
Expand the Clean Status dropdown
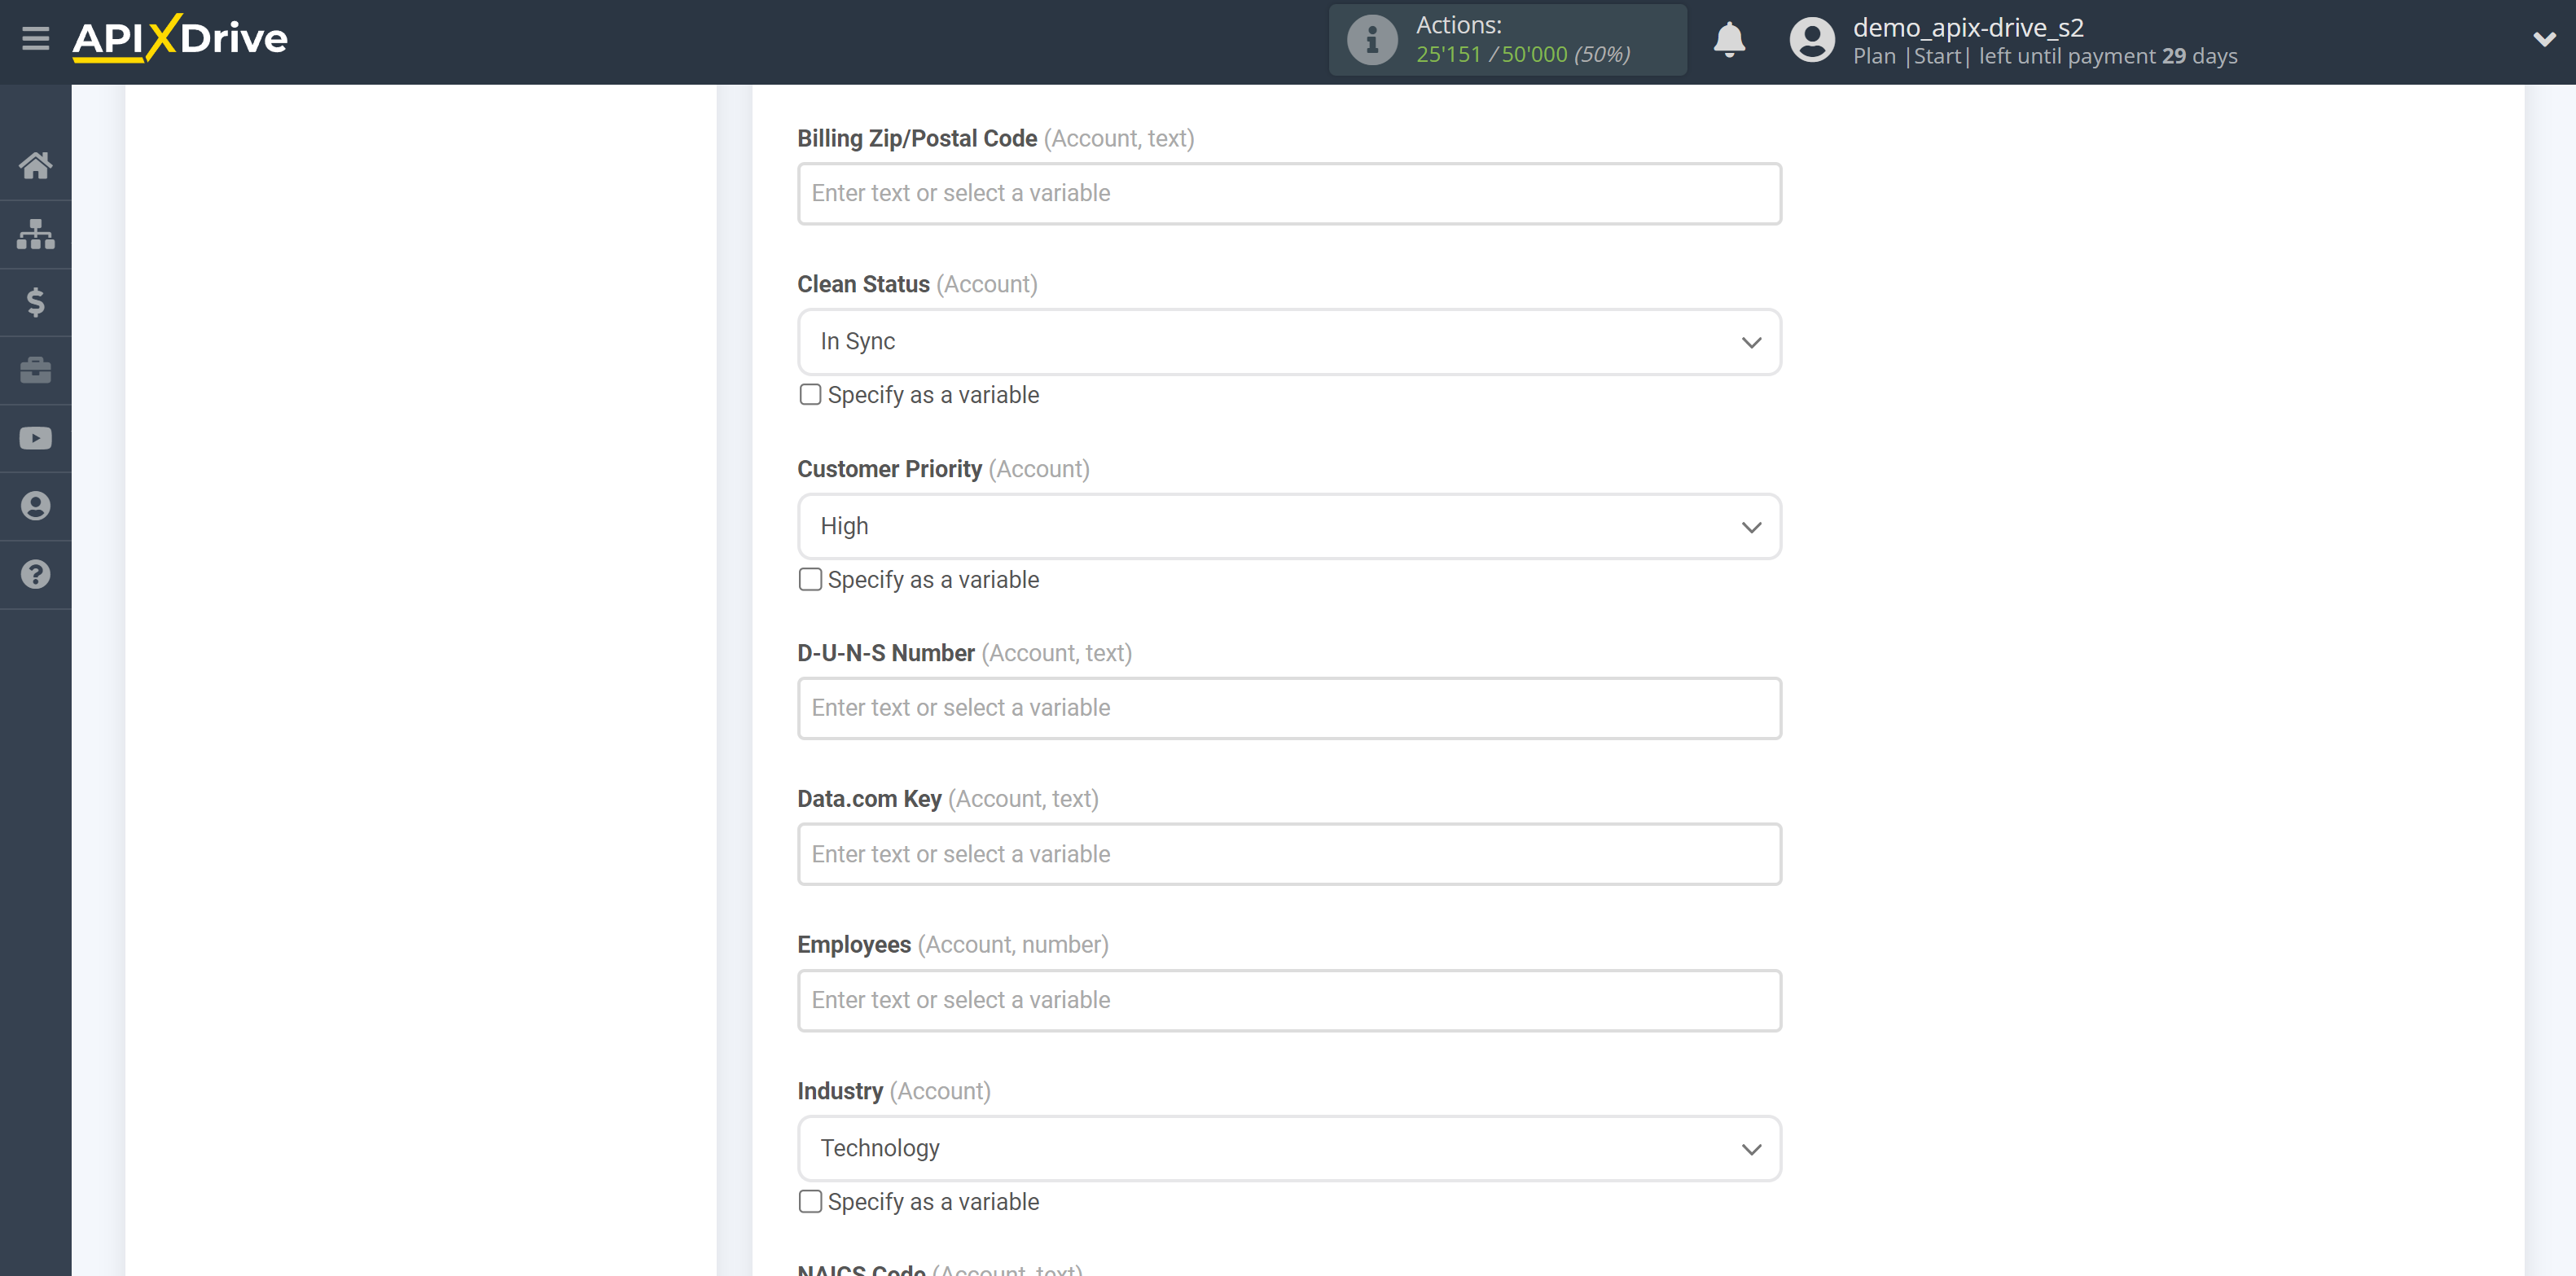(1288, 341)
